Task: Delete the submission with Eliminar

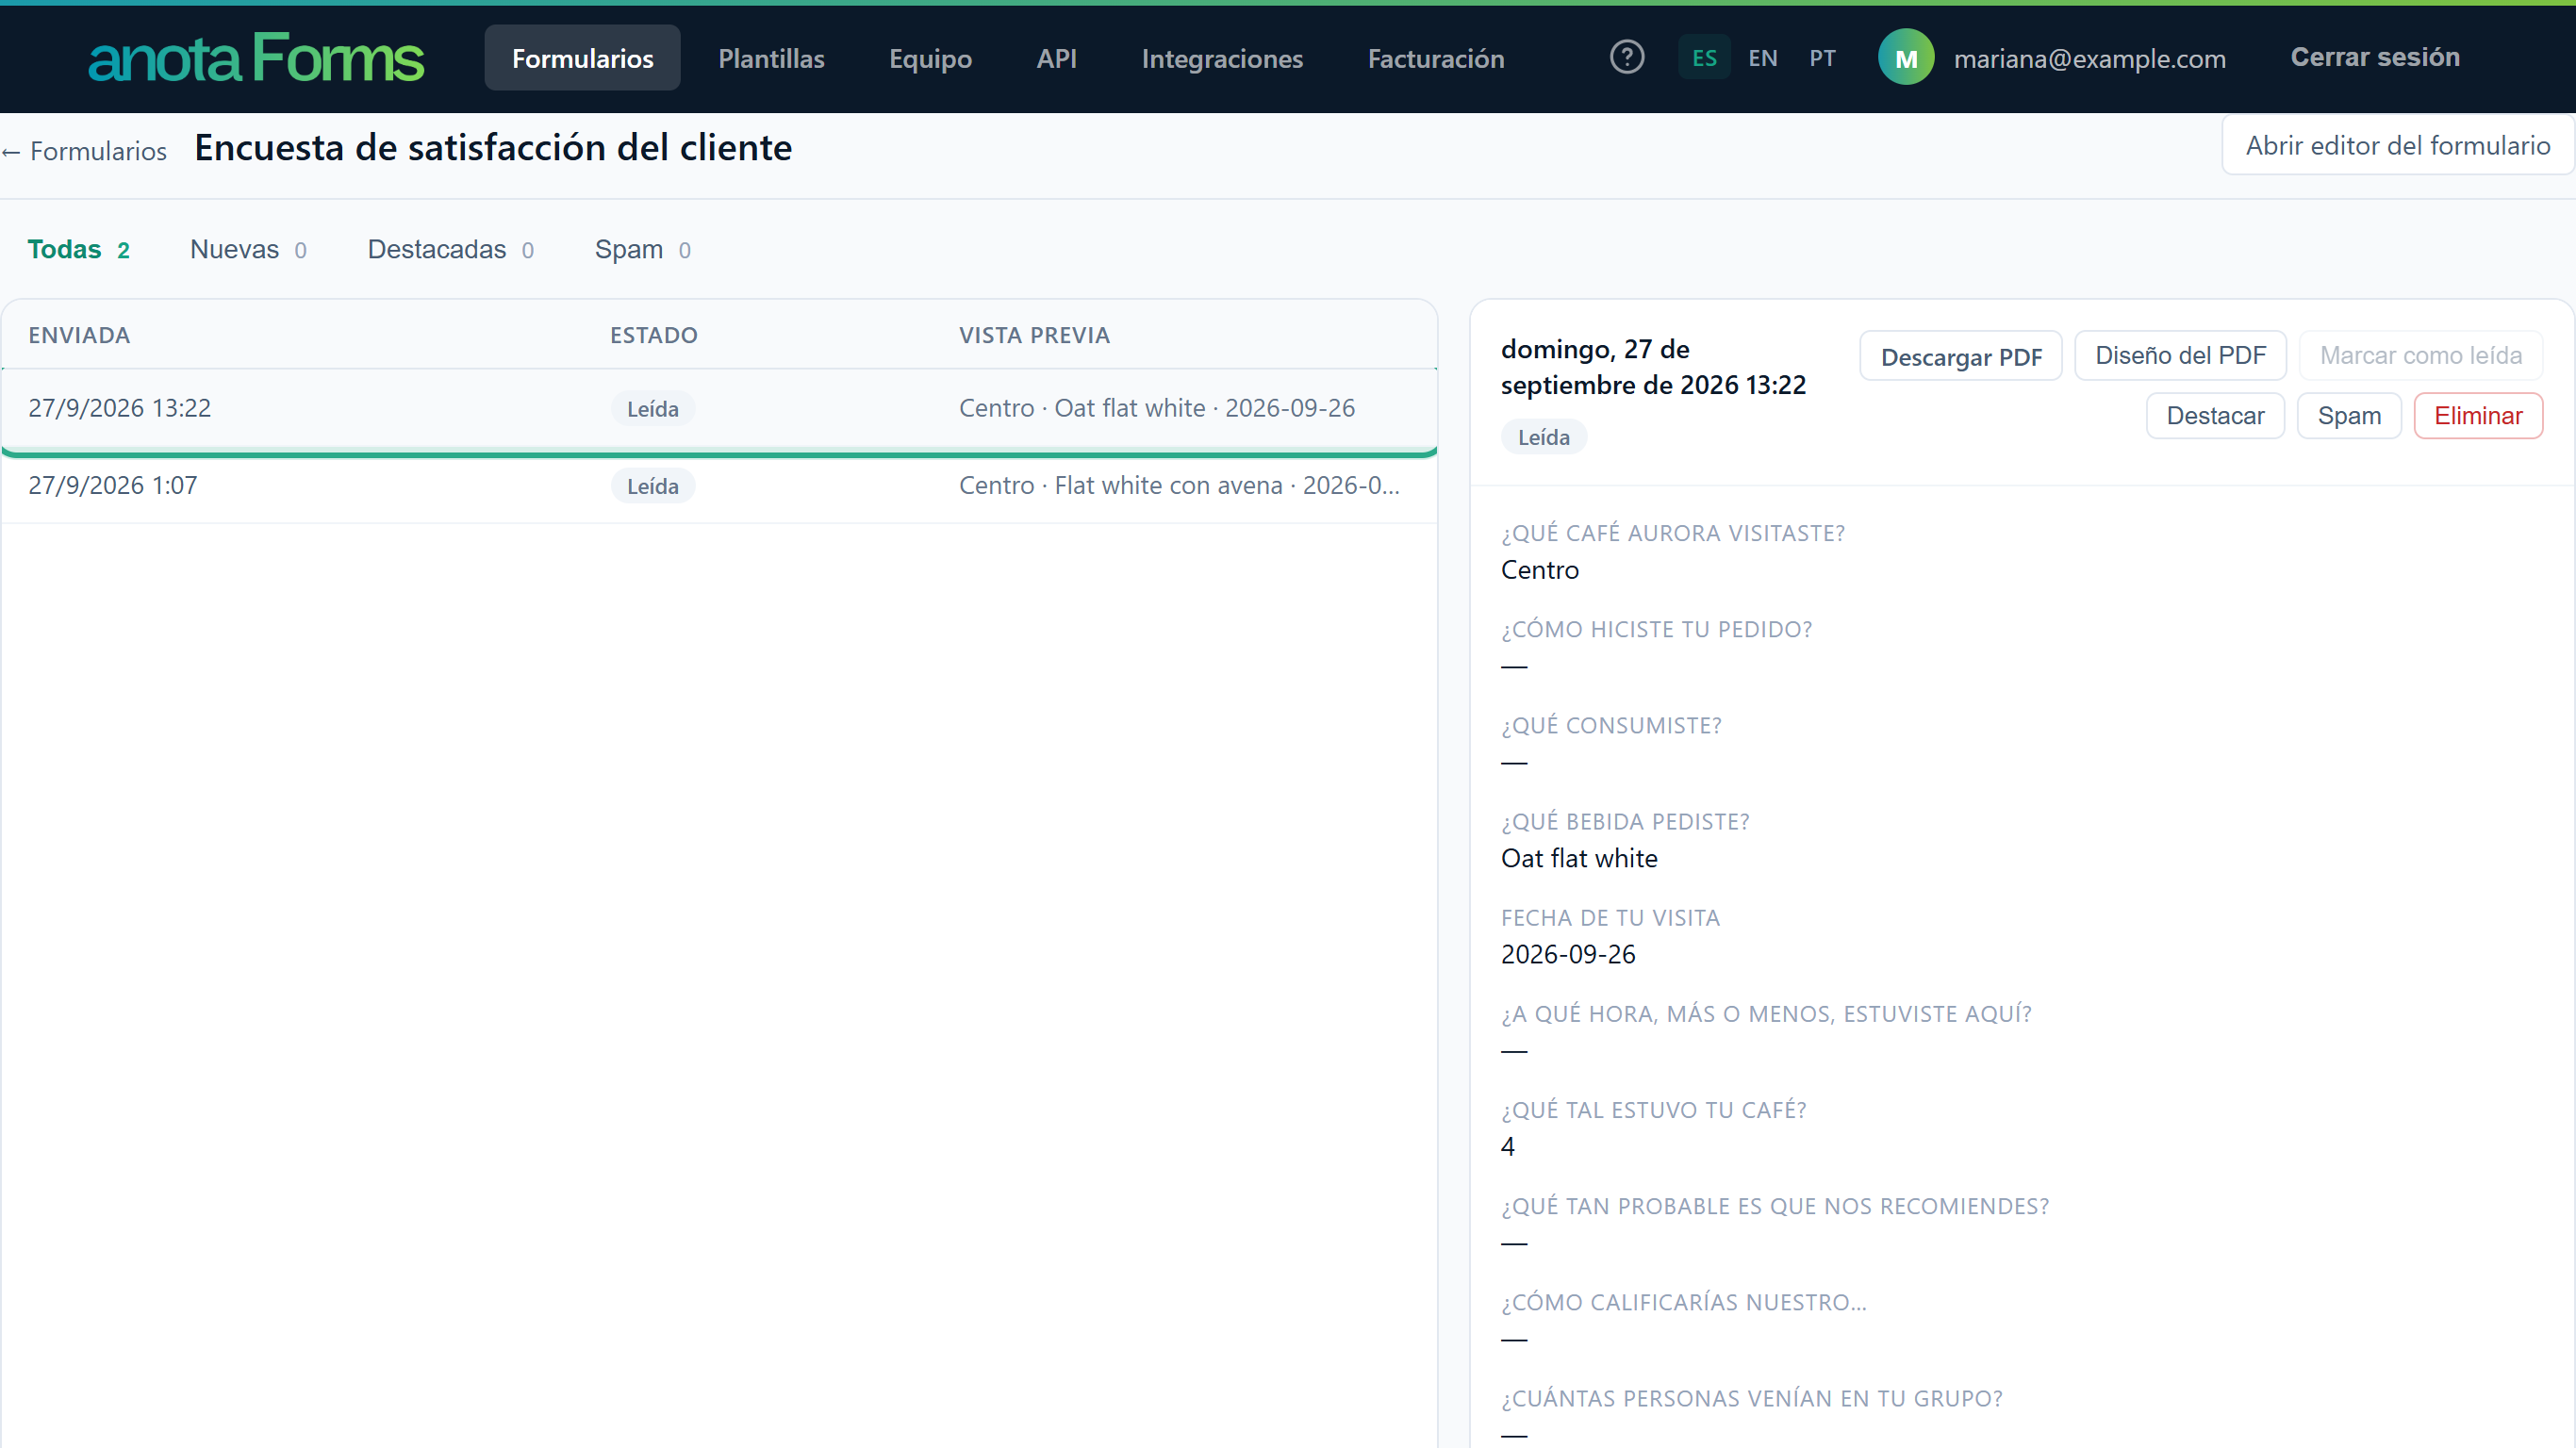Action: [2477, 416]
